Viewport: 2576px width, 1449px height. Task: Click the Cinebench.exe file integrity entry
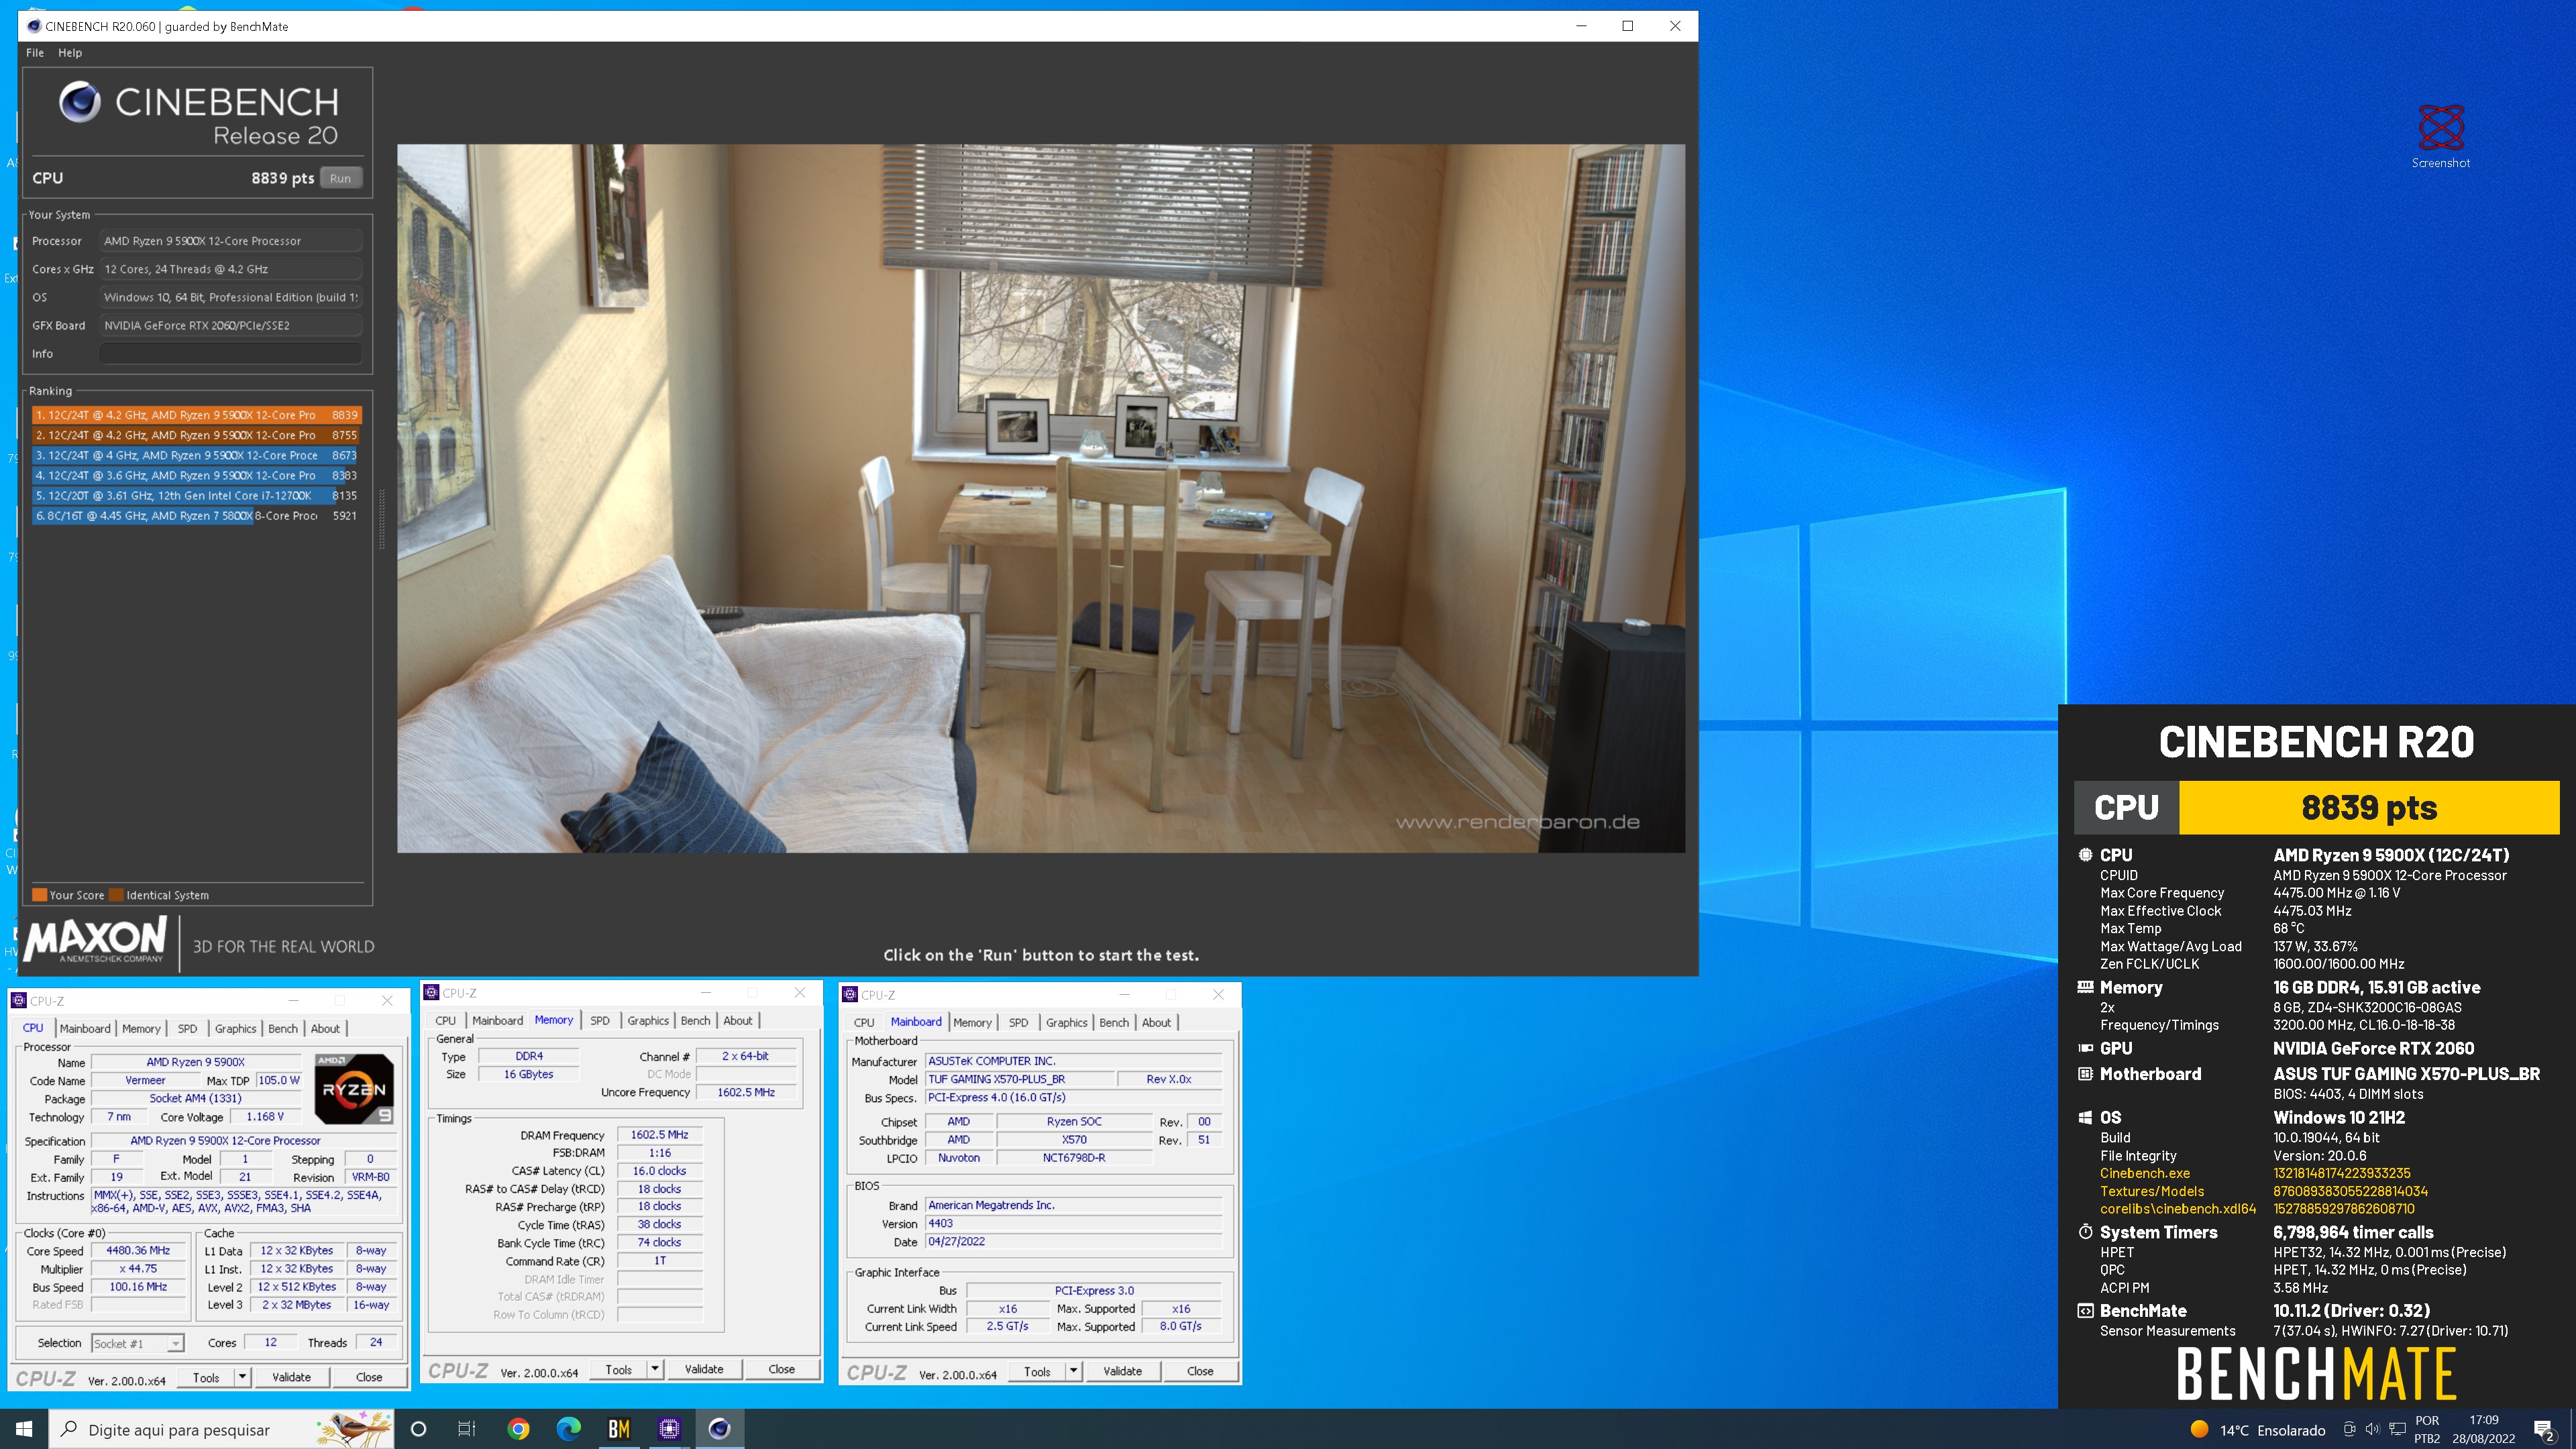pyautogui.click(x=2144, y=1173)
